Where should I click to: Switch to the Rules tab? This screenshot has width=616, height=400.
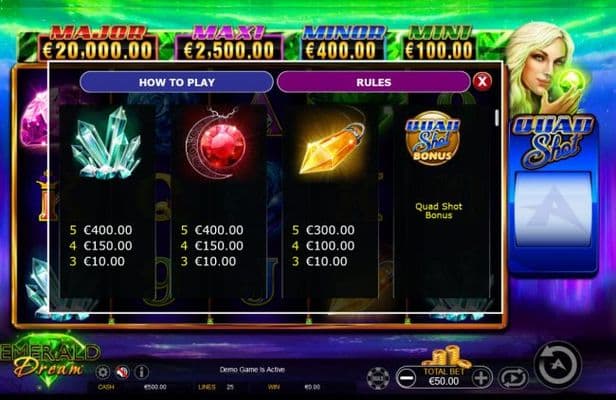tap(374, 82)
